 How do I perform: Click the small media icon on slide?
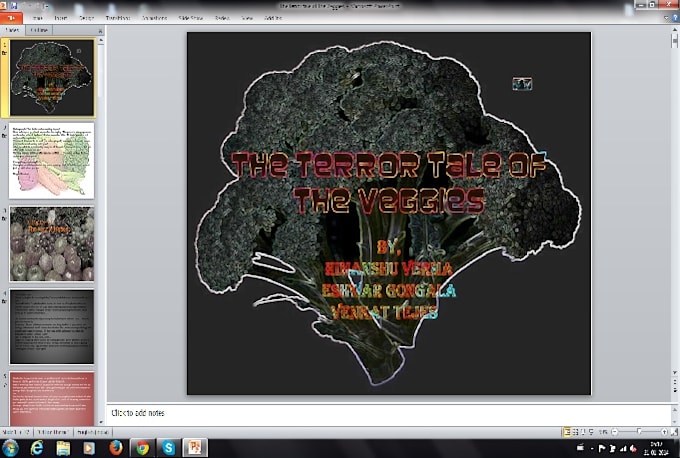tap(522, 84)
